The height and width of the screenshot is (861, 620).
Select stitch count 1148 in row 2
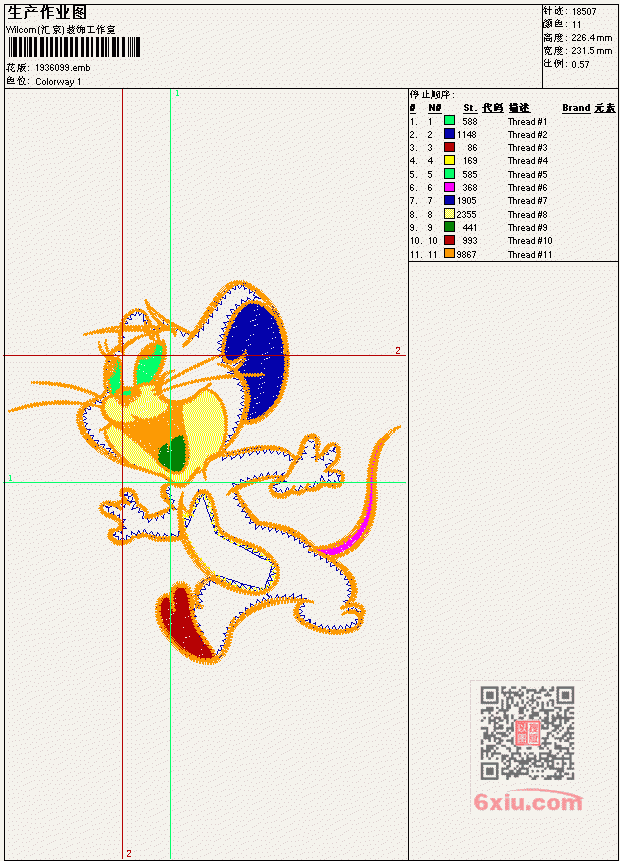467,135
